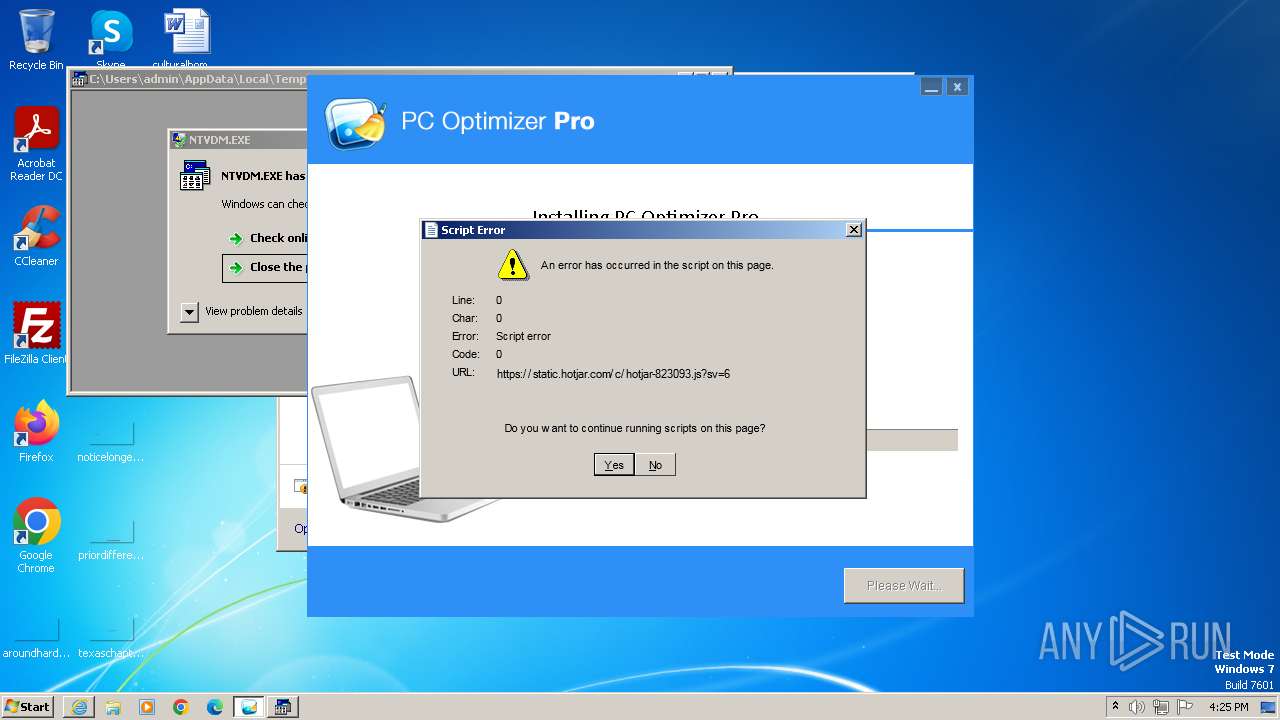Open File Explorer from taskbar
1280x720 pixels.
[113, 707]
